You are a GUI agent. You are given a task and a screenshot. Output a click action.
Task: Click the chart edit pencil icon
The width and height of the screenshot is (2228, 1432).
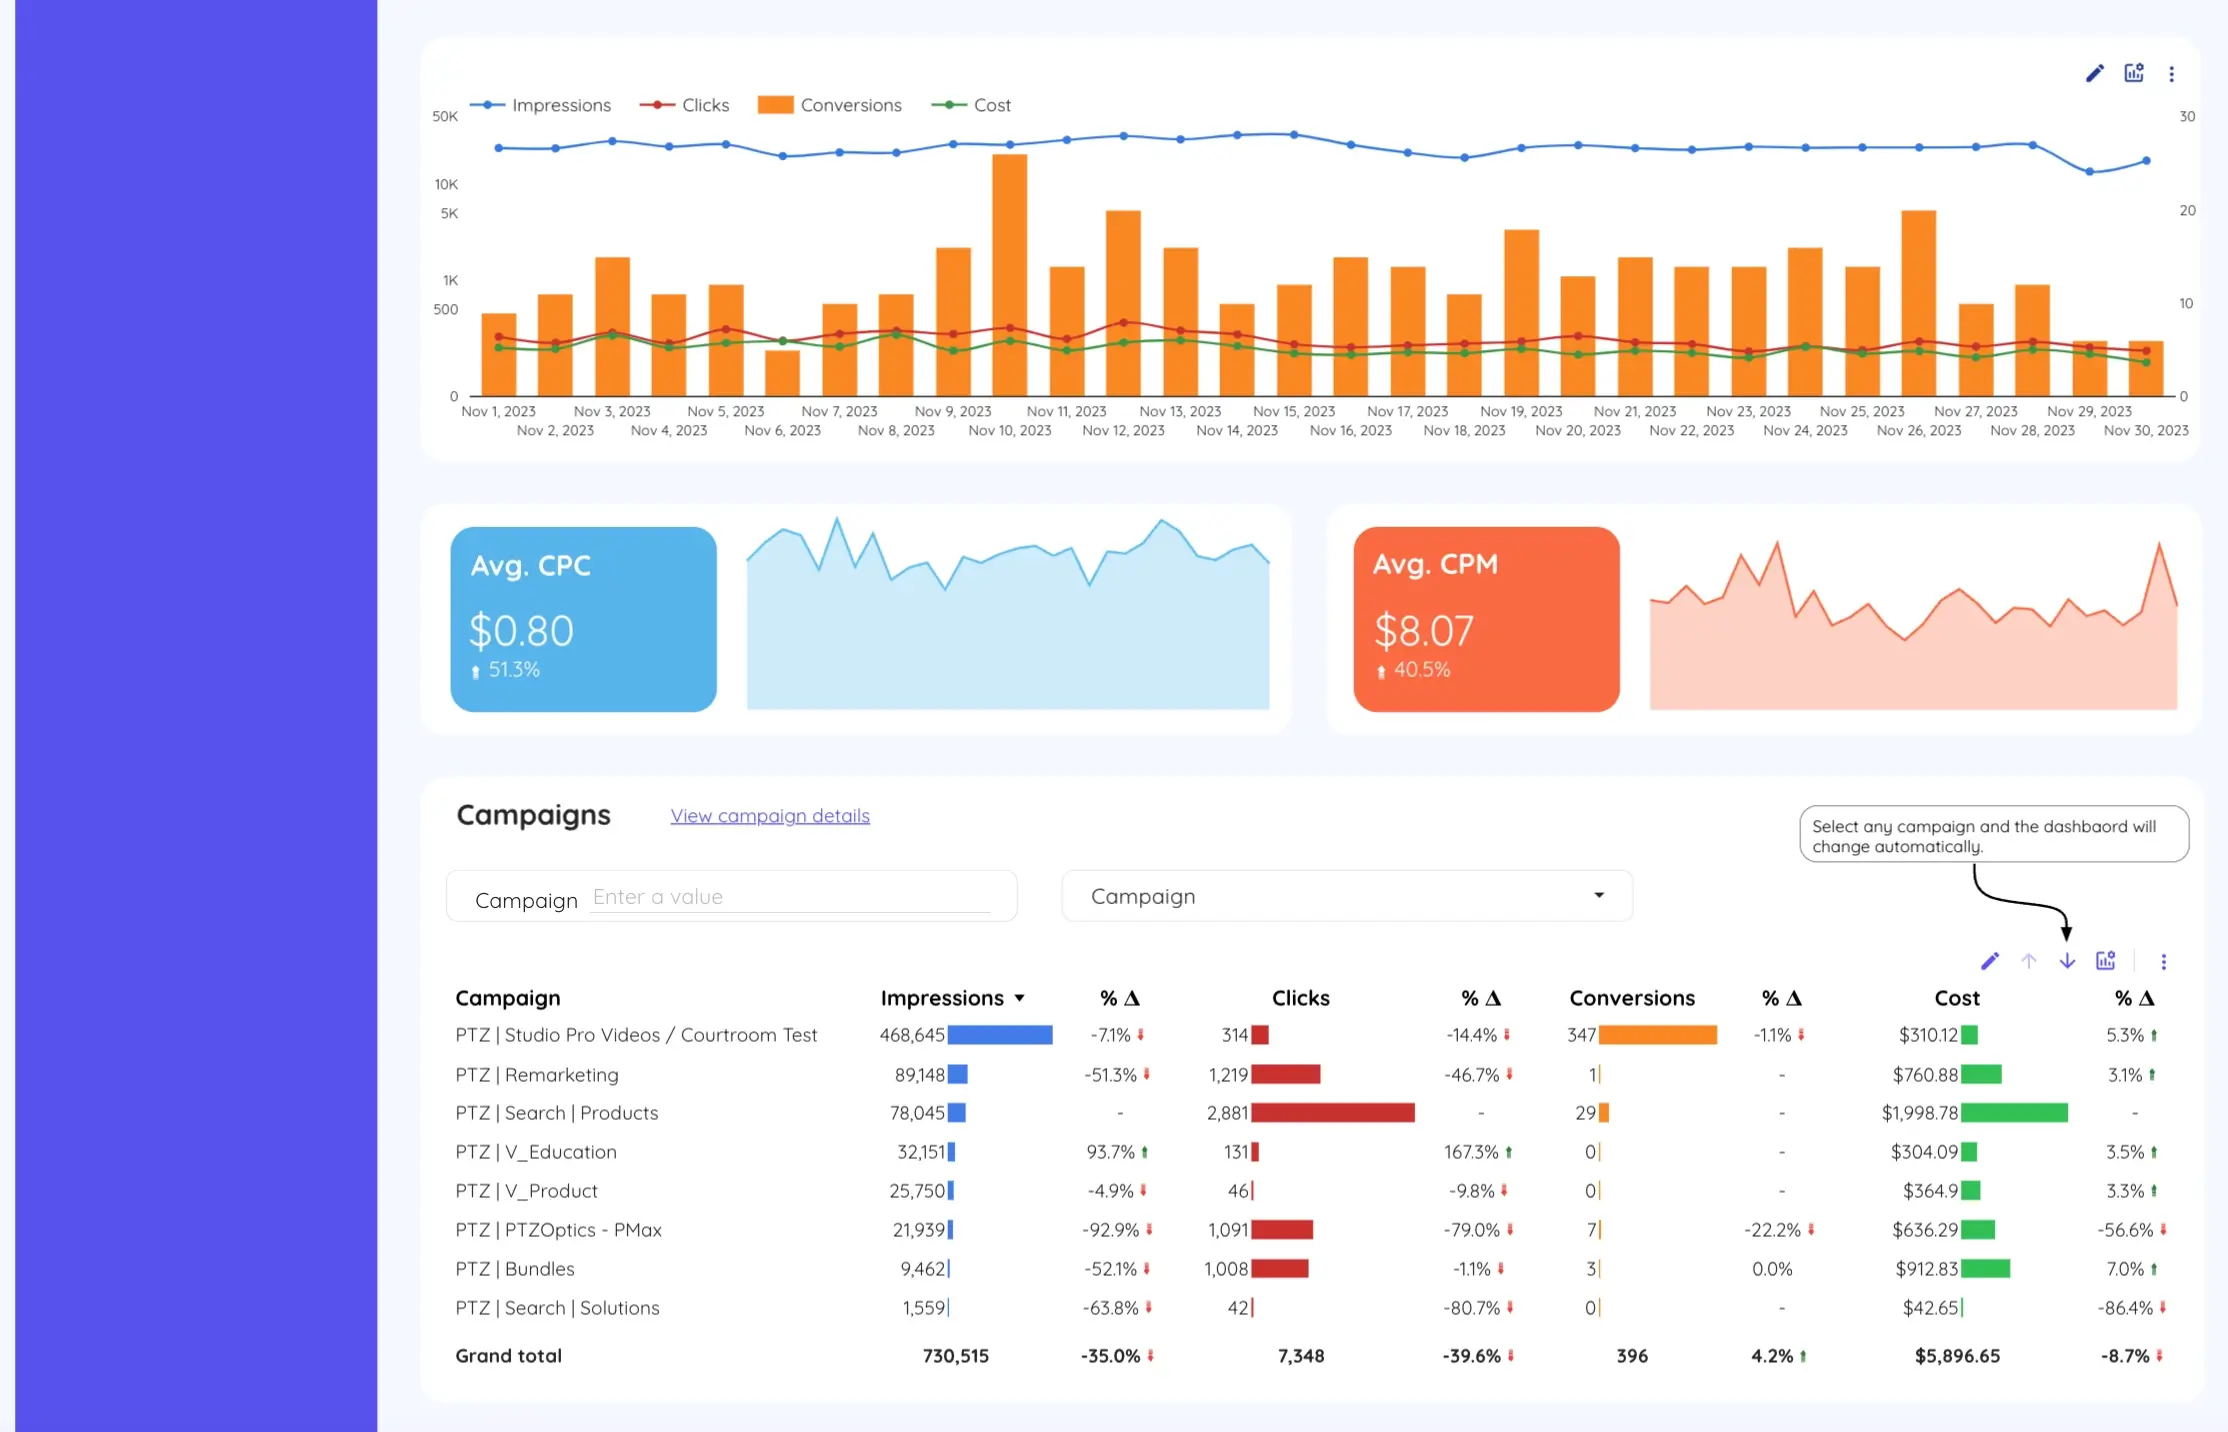(2095, 73)
